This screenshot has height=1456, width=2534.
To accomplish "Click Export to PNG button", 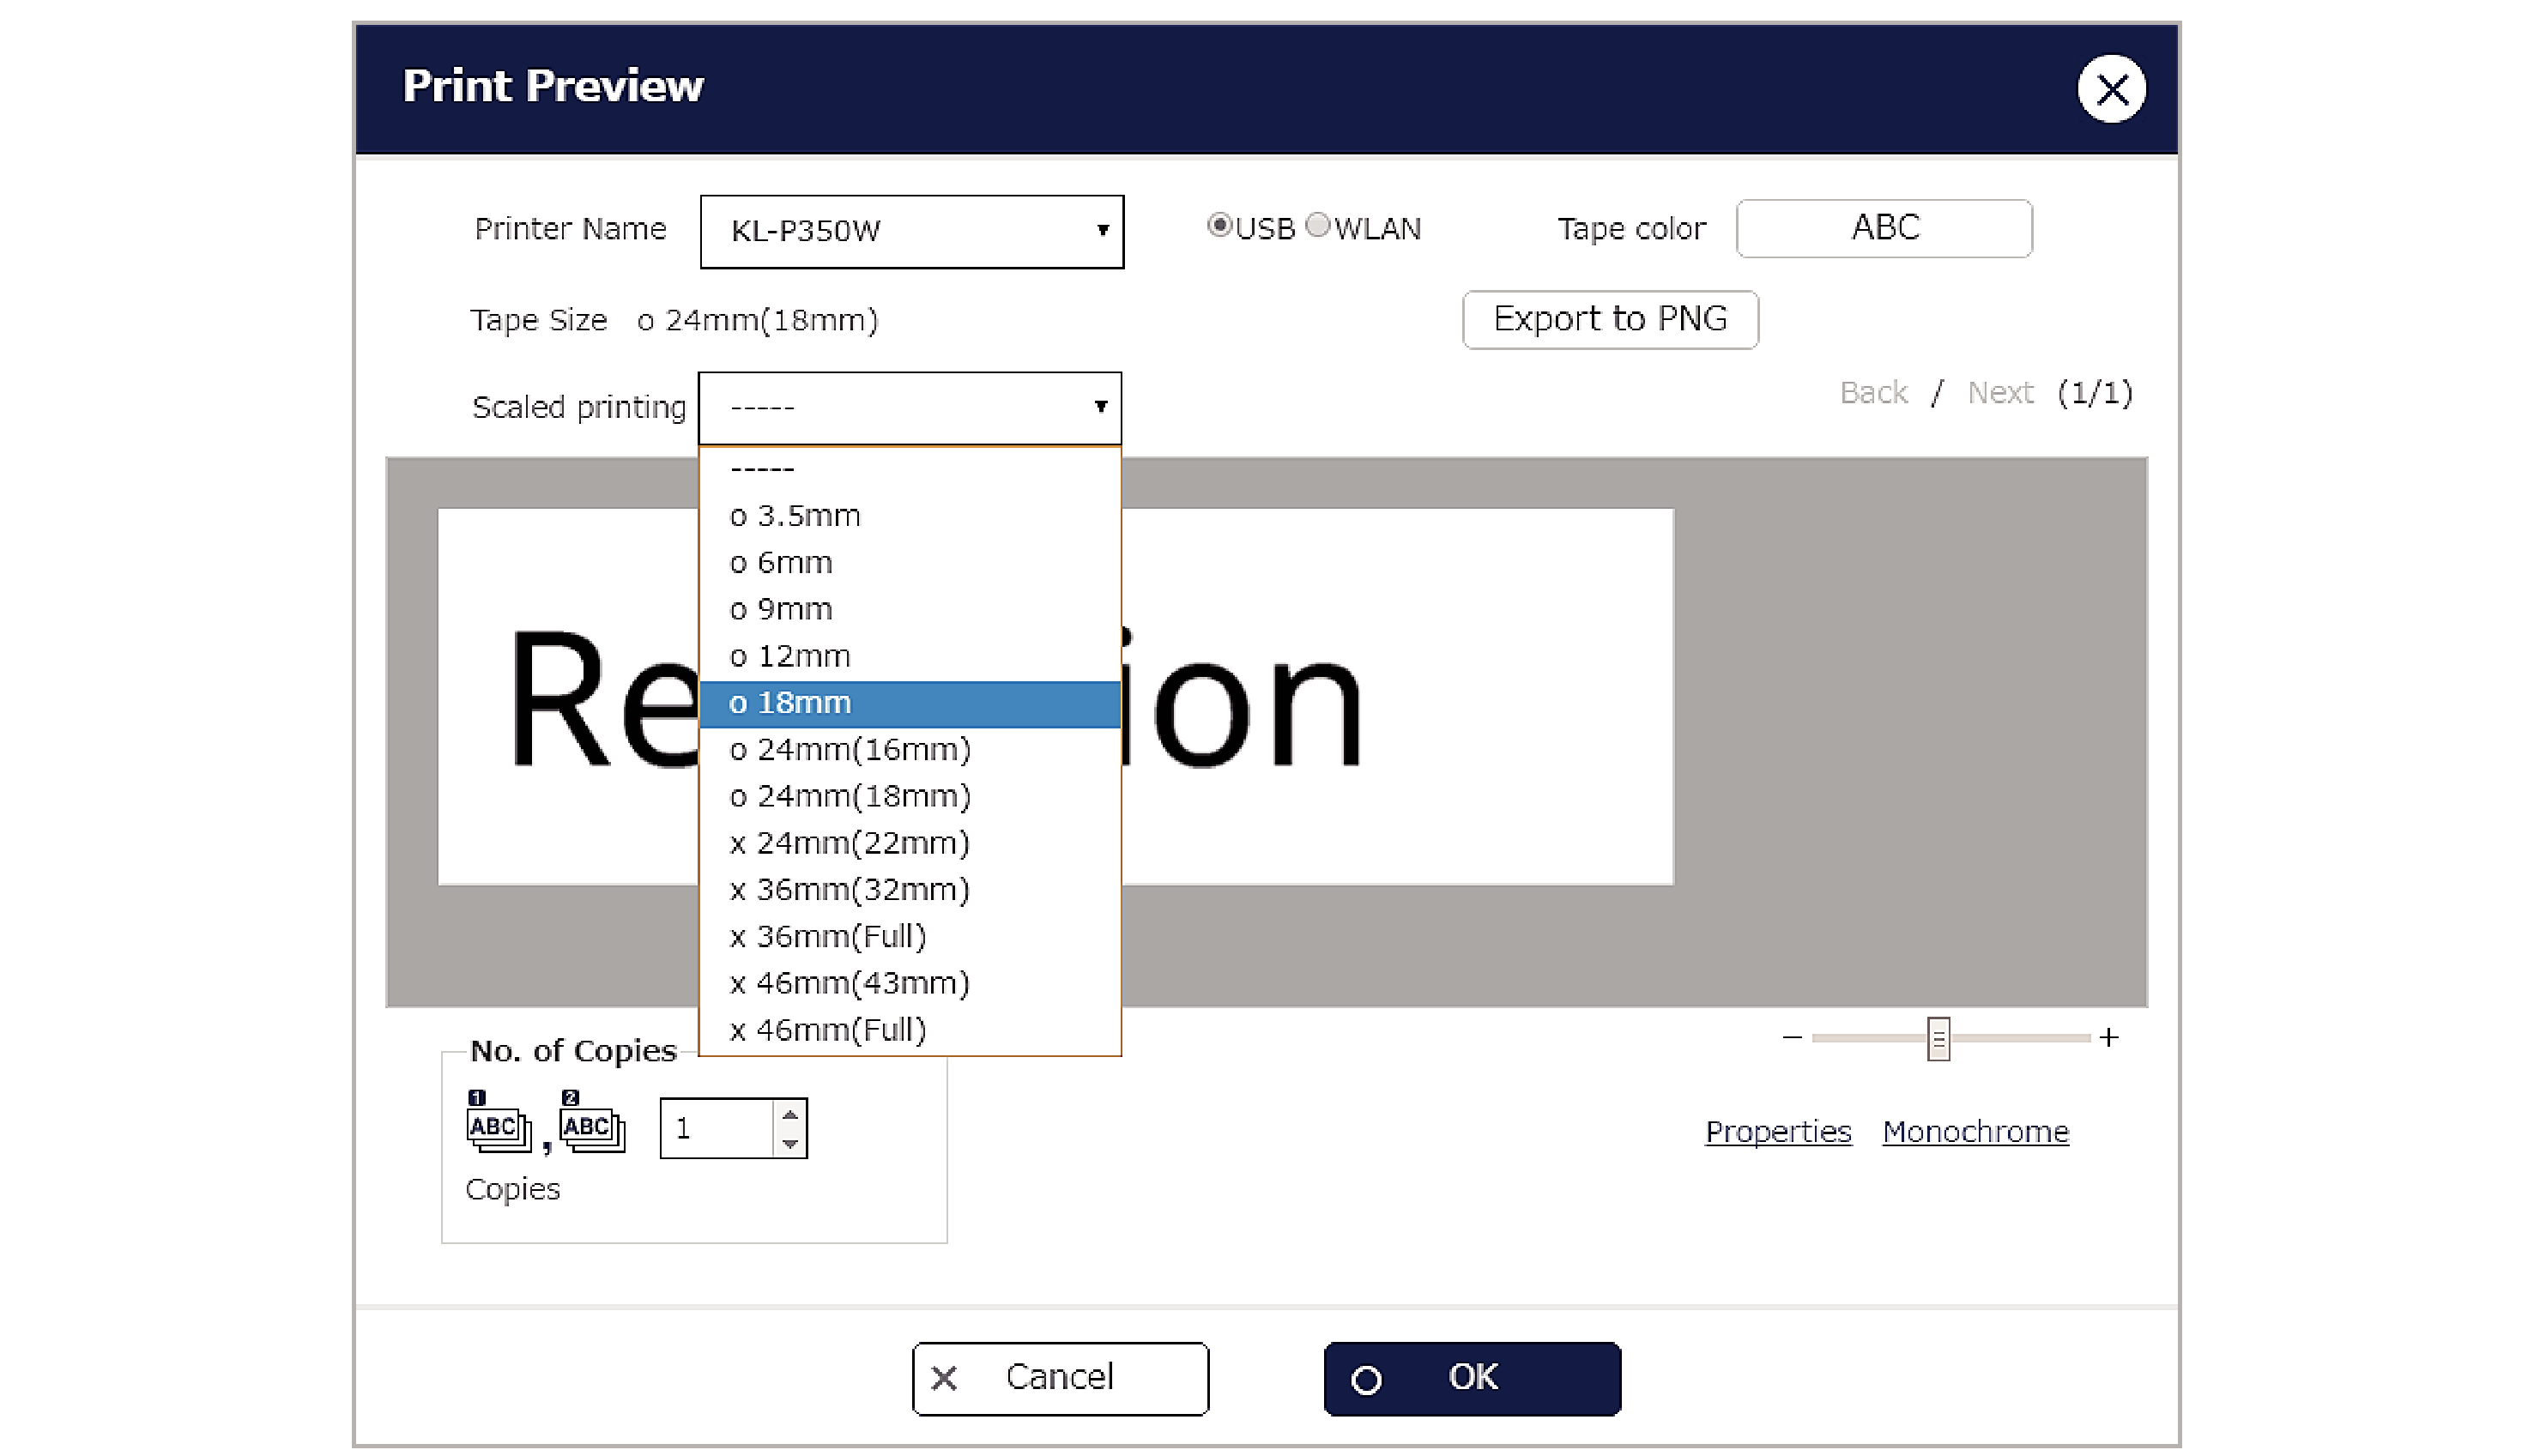I will [1609, 320].
